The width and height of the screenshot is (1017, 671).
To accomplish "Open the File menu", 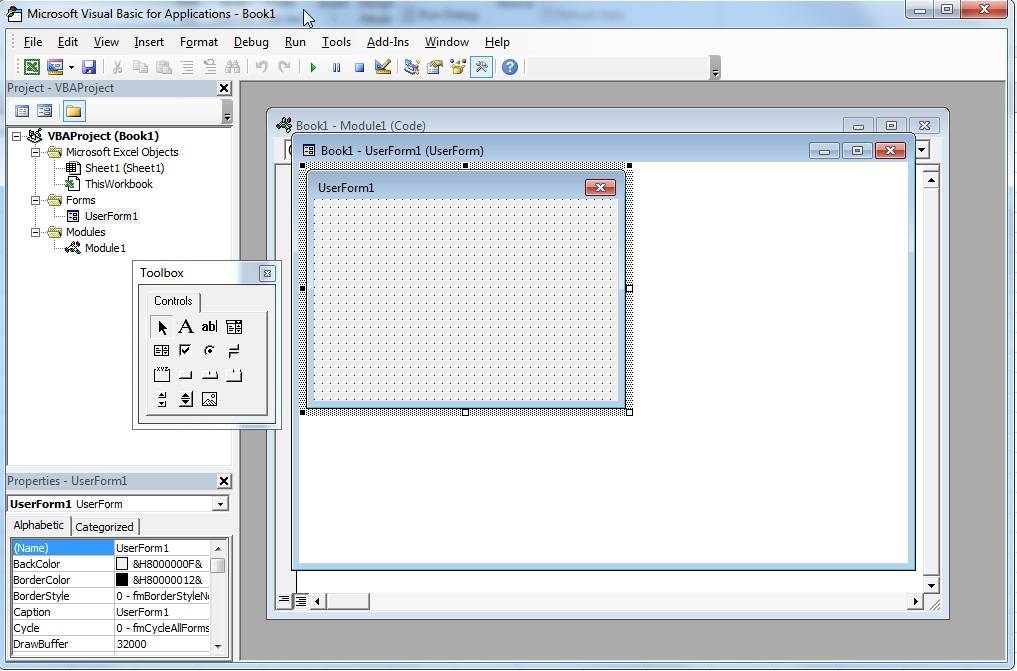I will click(32, 42).
